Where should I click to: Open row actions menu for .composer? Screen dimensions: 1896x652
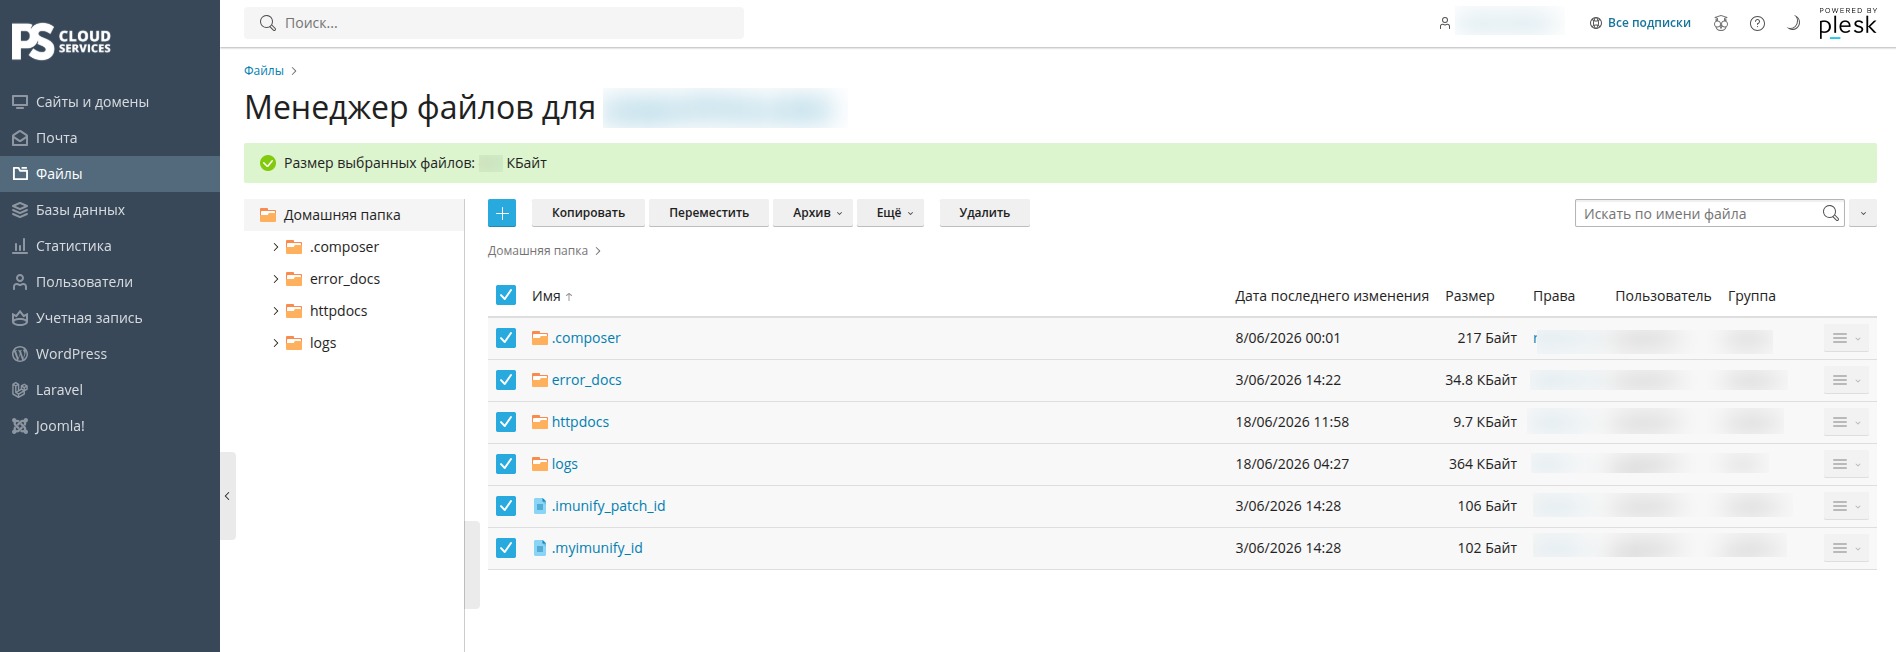pyautogui.click(x=1846, y=338)
